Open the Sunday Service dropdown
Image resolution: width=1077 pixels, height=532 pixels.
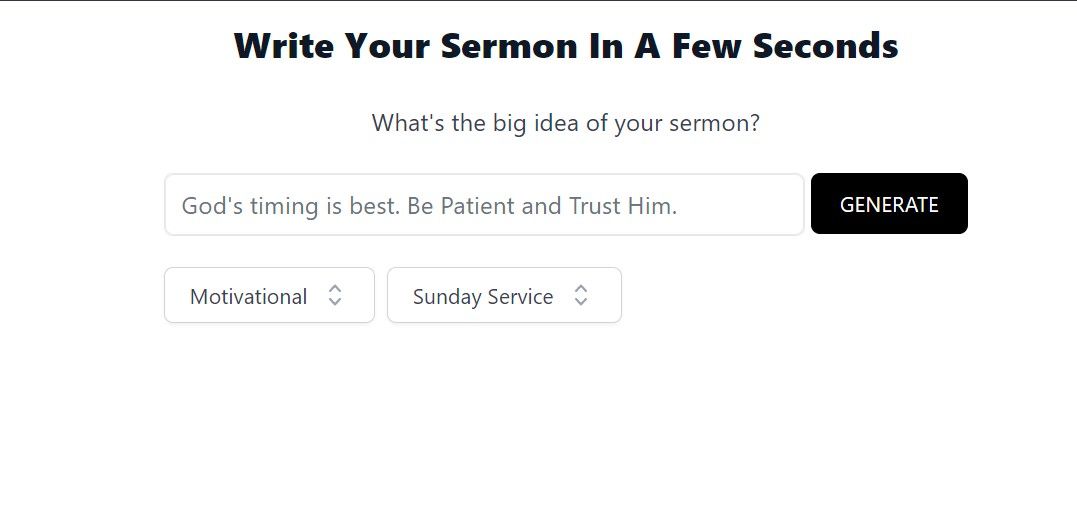click(x=504, y=296)
